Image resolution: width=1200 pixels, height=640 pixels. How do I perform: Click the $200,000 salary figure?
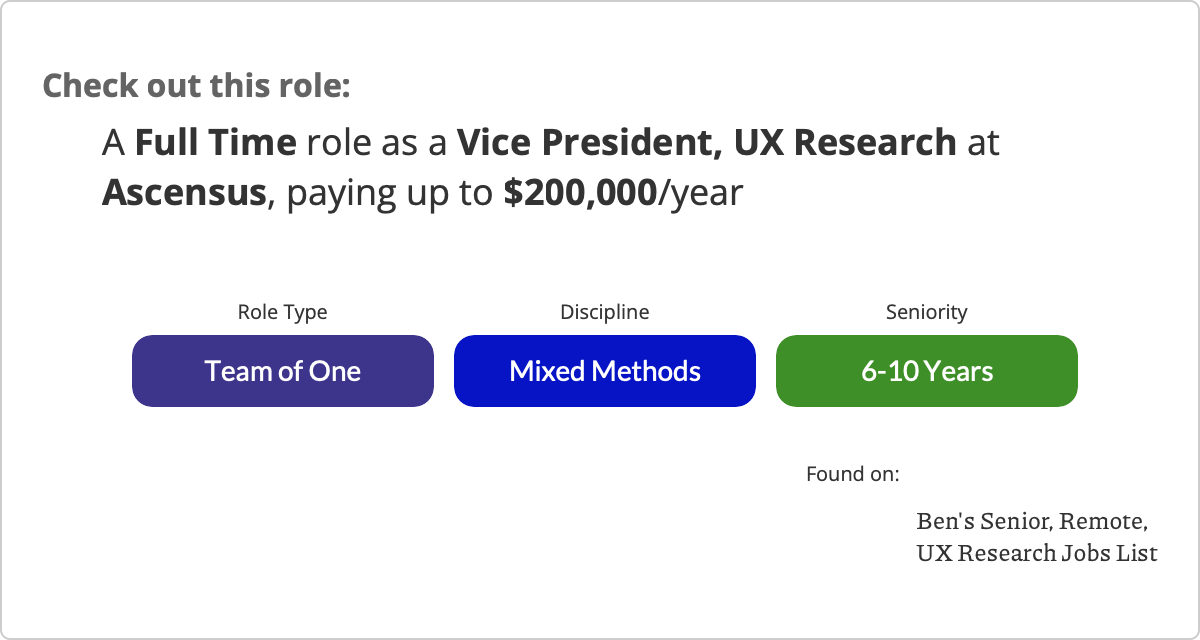pyautogui.click(x=580, y=192)
